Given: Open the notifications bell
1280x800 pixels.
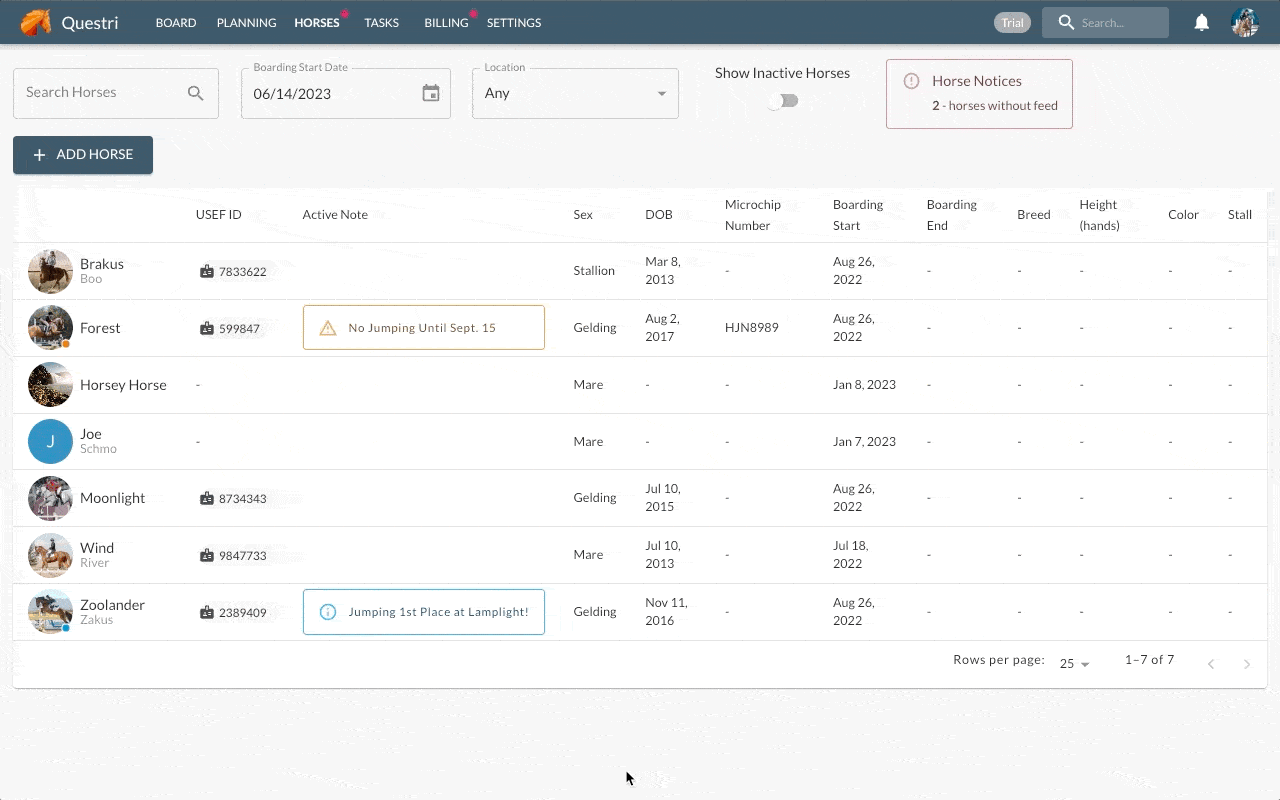Looking at the screenshot, I should click(1202, 23).
